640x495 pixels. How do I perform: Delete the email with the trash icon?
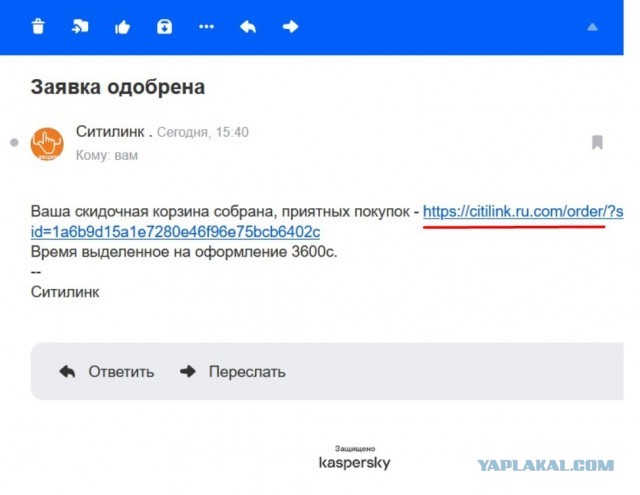click(x=38, y=27)
